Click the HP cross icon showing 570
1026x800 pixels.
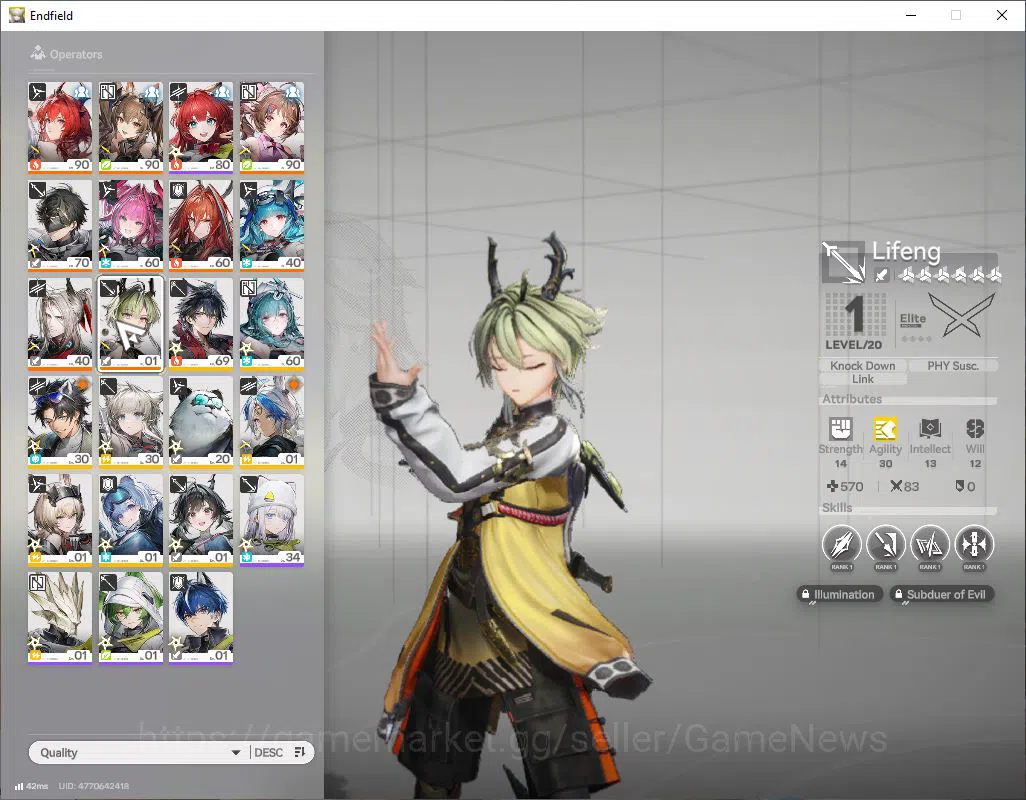[x=832, y=486]
